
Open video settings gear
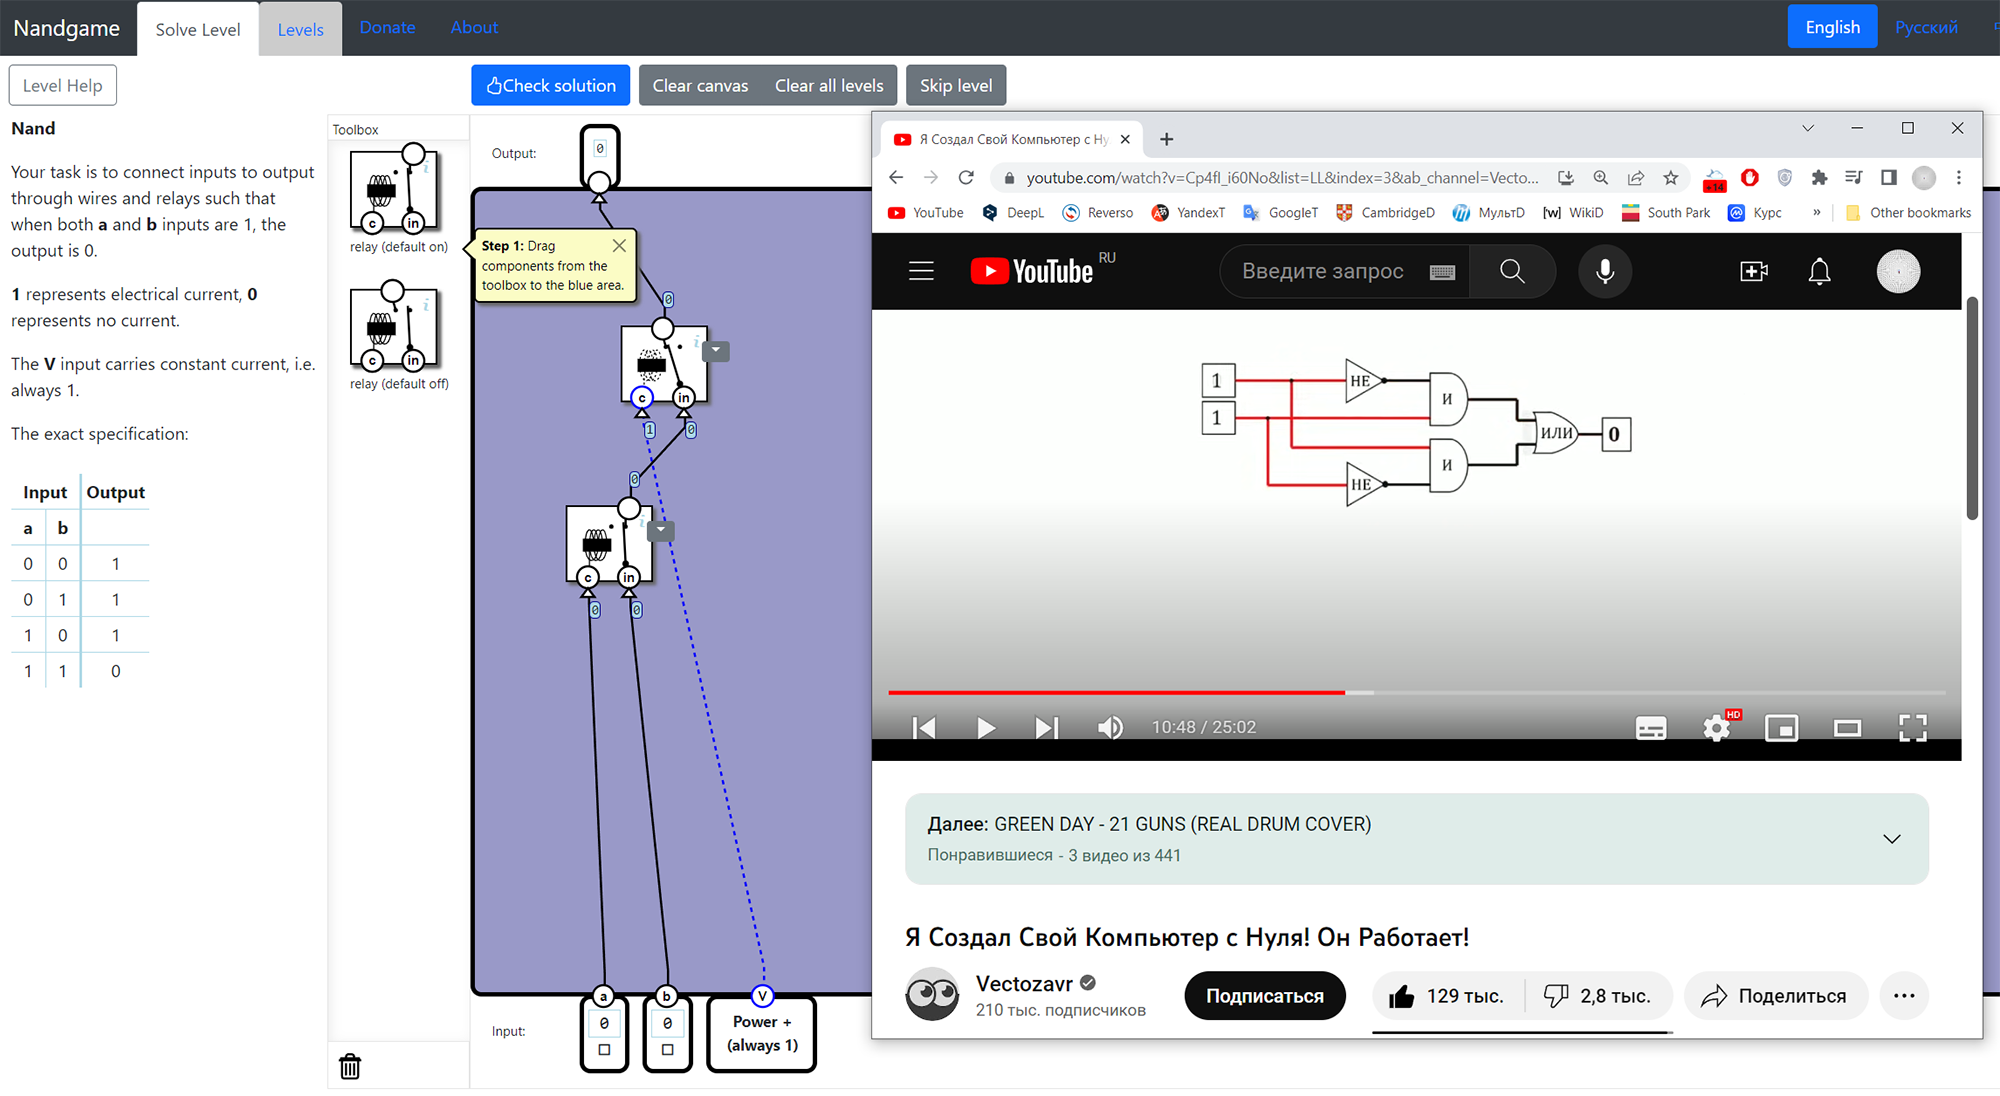[1717, 727]
